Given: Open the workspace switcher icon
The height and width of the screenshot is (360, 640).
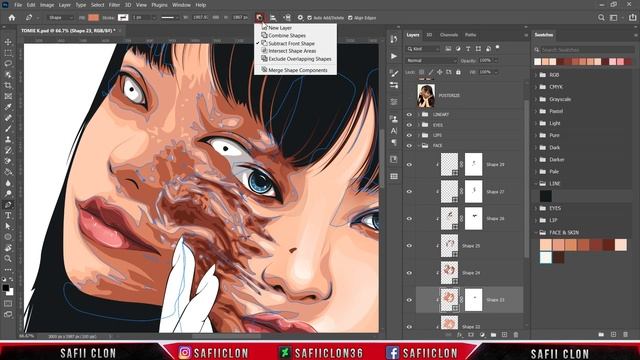Looking at the screenshot, I should (613, 18).
